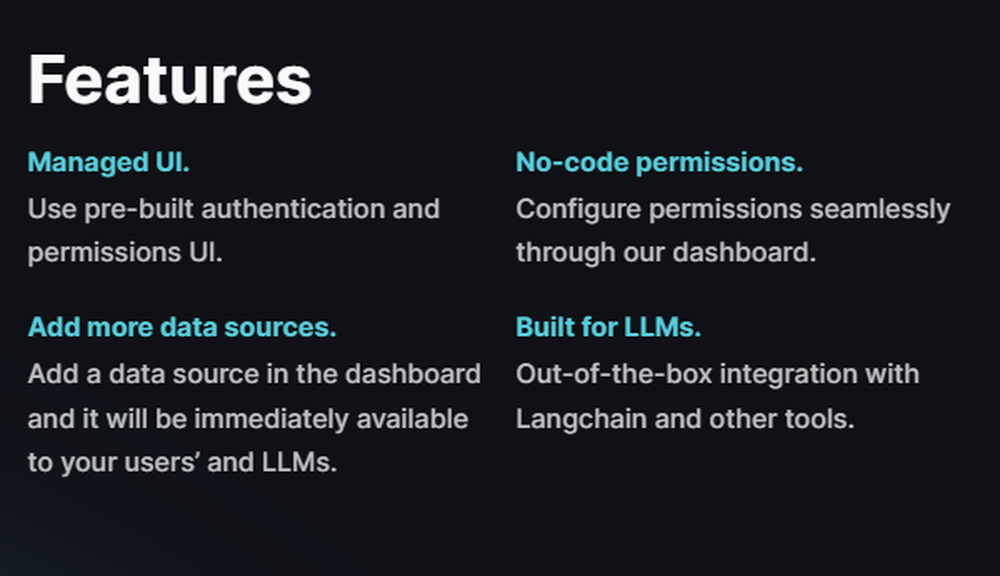Click the 'and it will be immediately available' line

coord(248,419)
